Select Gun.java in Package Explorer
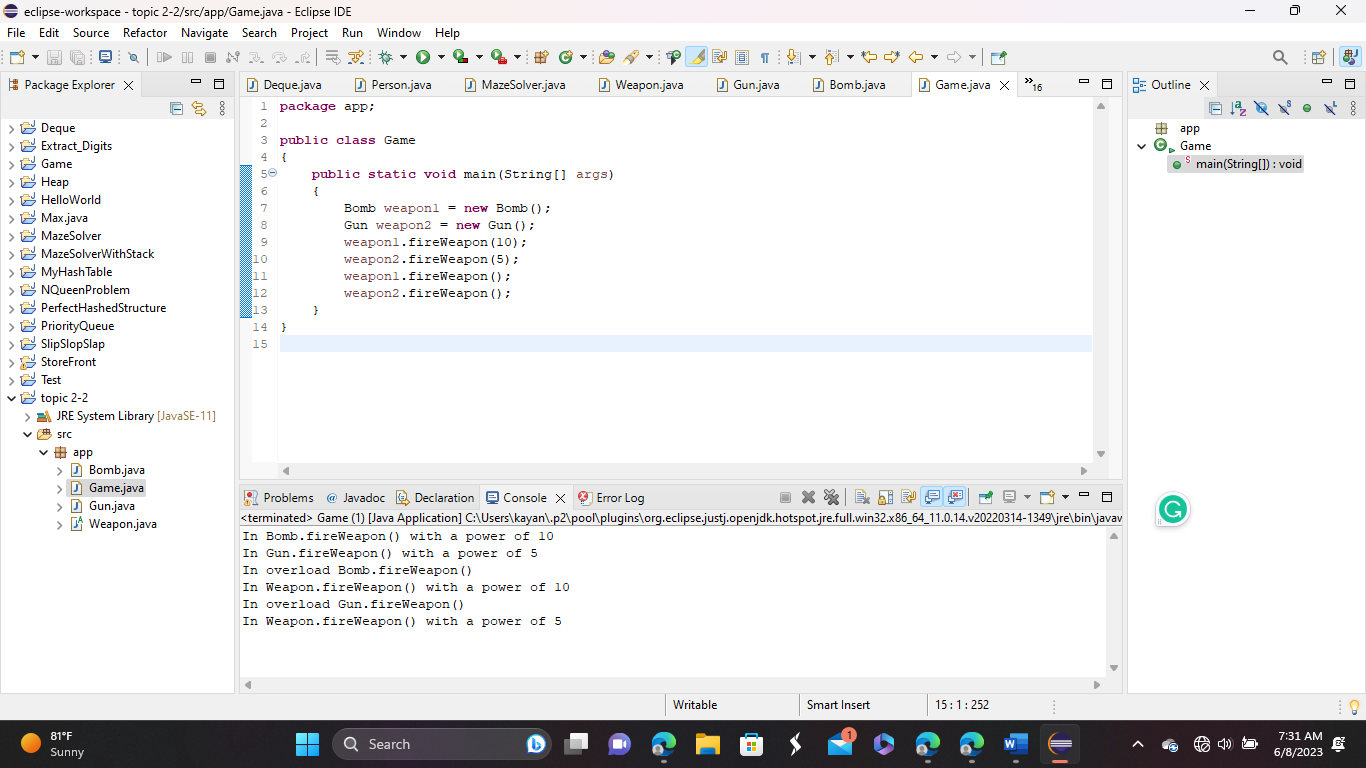 112,506
